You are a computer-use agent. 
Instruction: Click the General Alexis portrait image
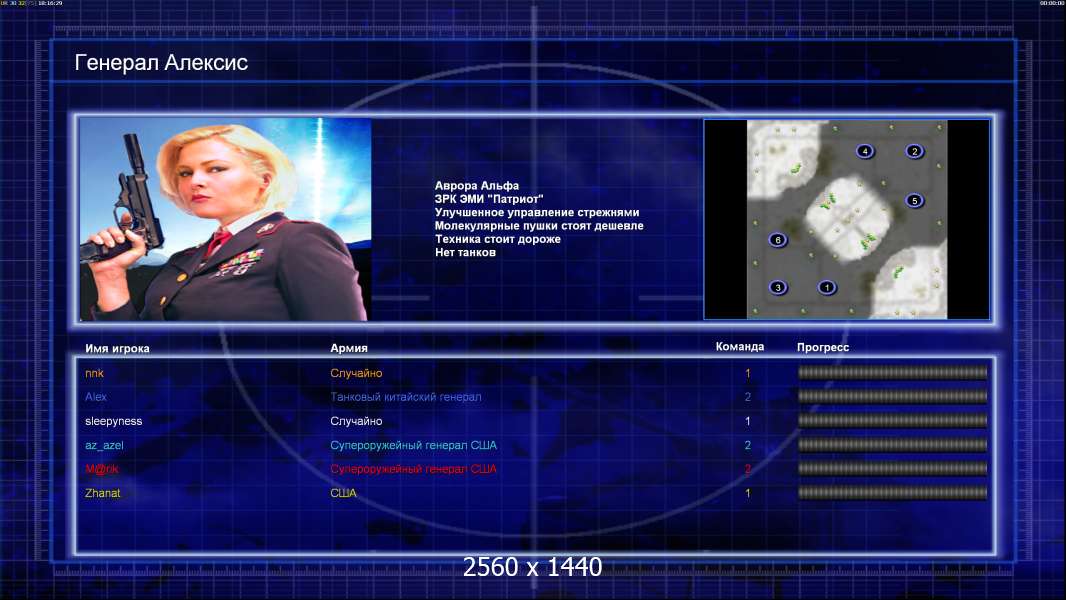click(x=225, y=219)
